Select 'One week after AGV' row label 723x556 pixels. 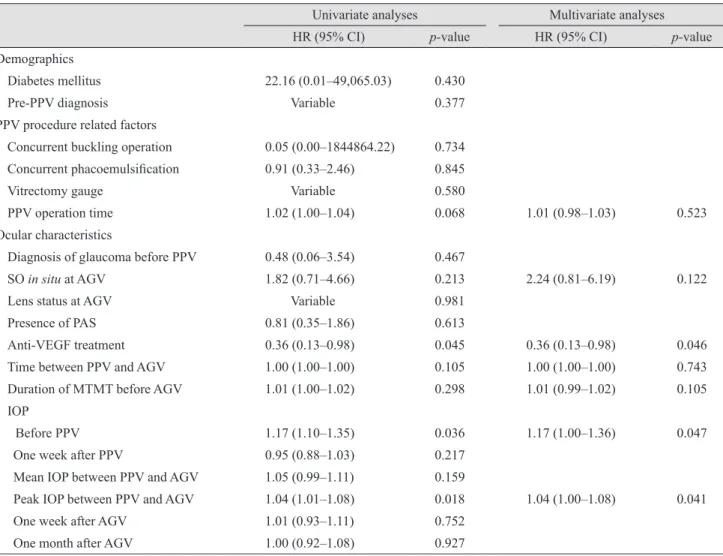[70, 521]
